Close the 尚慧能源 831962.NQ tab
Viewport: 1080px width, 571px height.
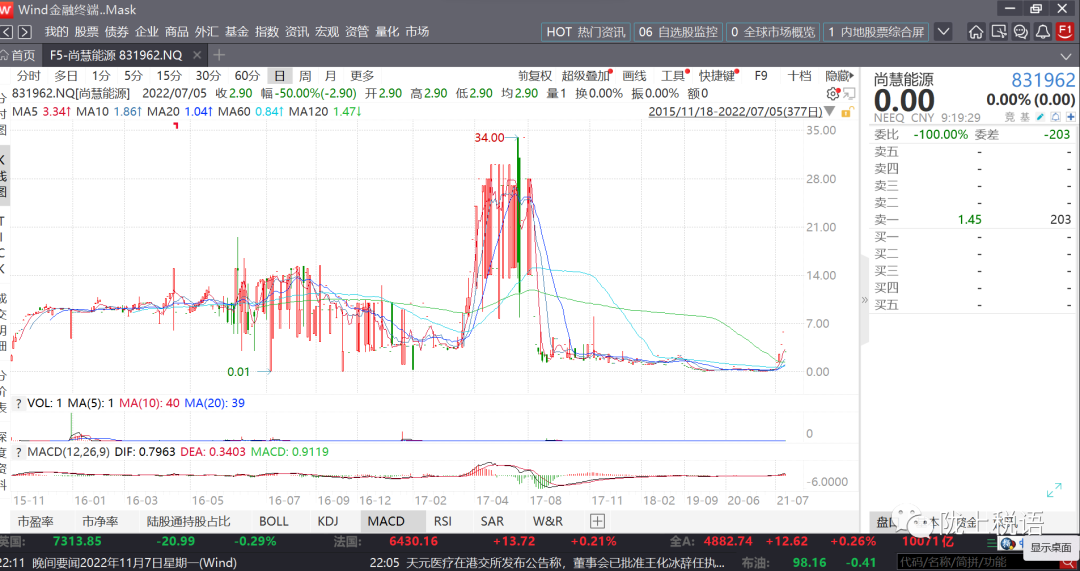tap(197, 55)
